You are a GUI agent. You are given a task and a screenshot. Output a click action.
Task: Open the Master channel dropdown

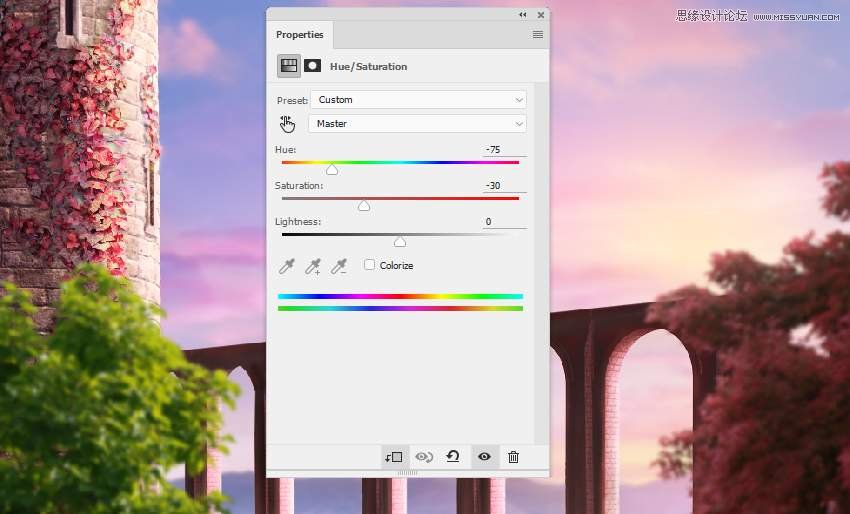(x=417, y=124)
